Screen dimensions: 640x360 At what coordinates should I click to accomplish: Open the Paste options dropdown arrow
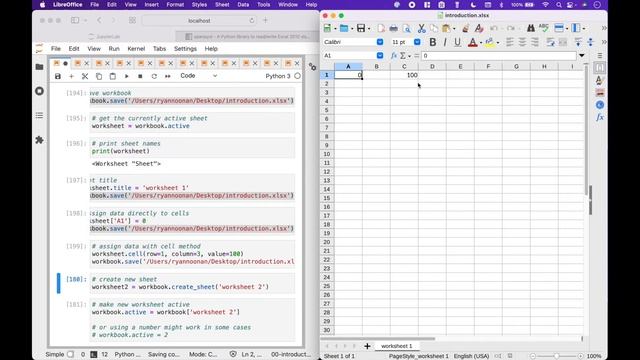[x=454, y=29]
